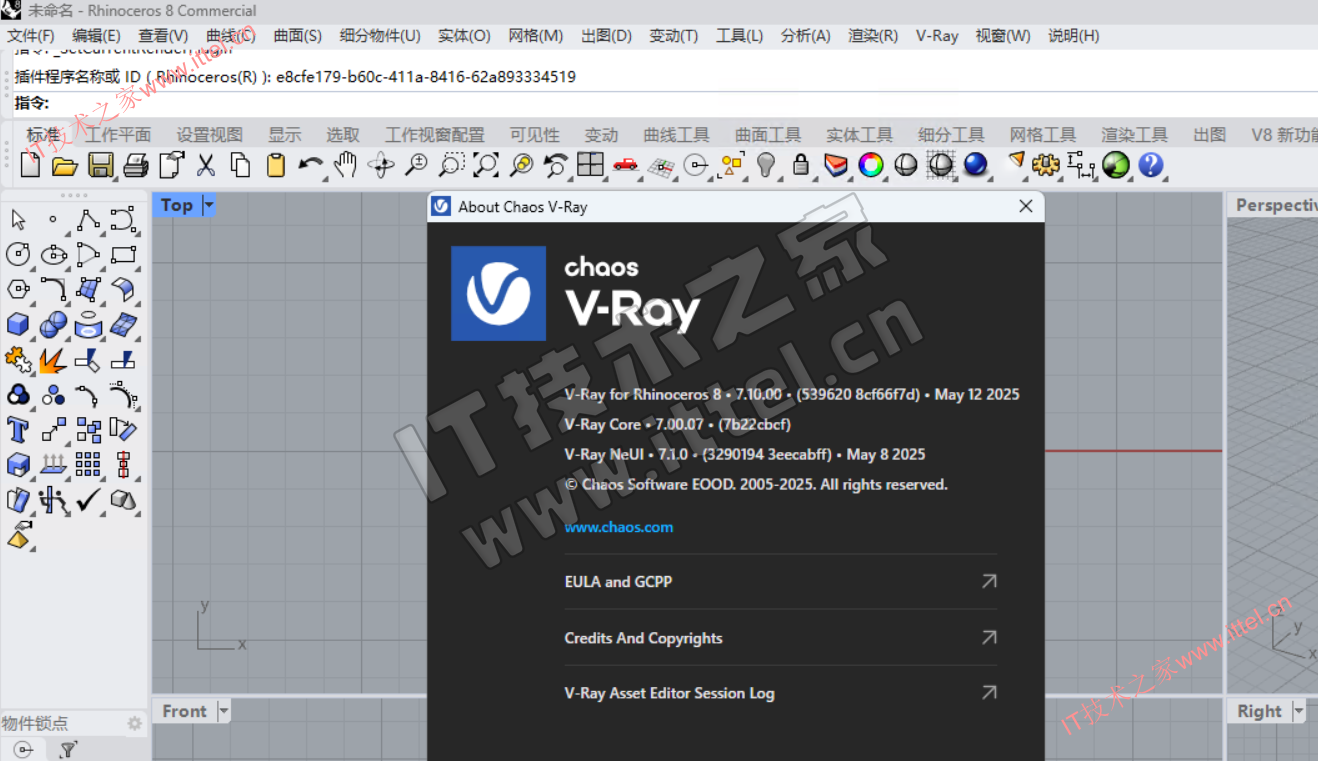Select the Pan hand tool

[x=345, y=165]
